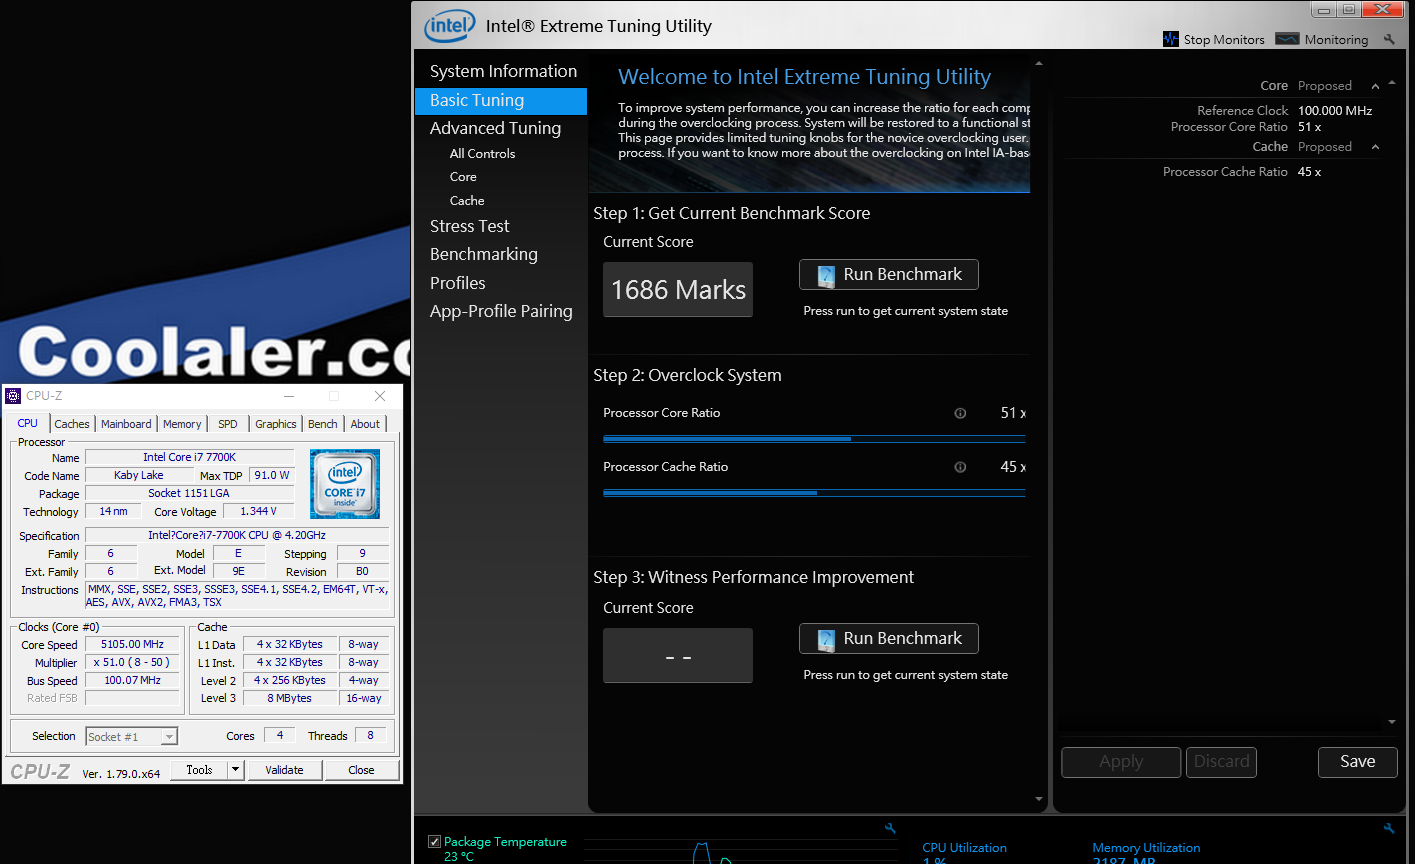The width and height of the screenshot is (1415, 864).
Task: Click the Bus Speed 100.07 MHz value
Action: pyautogui.click(x=132, y=681)
